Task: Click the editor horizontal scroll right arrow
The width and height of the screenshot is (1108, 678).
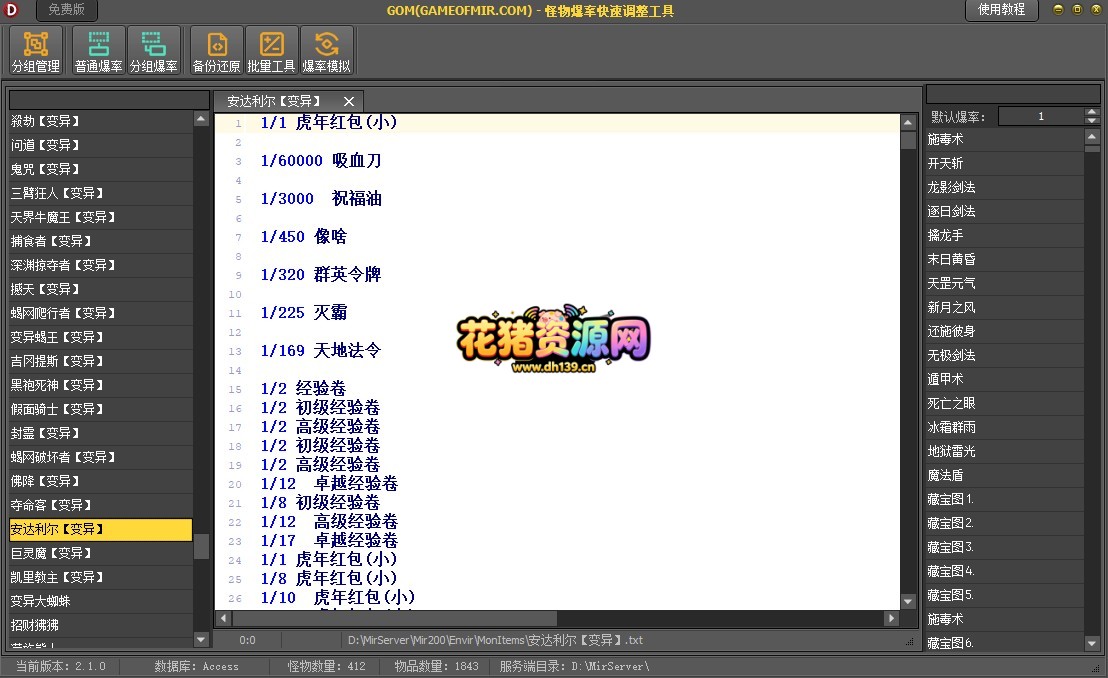Action: coord(892,619)
